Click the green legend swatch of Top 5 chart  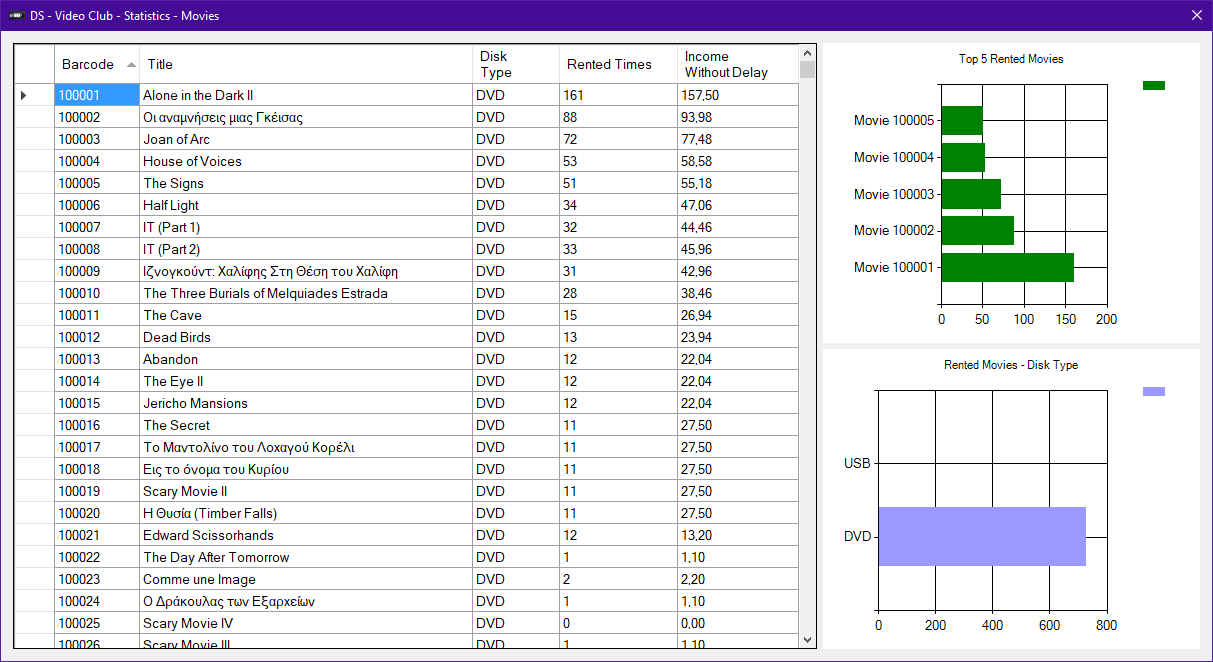[1154, 85]
